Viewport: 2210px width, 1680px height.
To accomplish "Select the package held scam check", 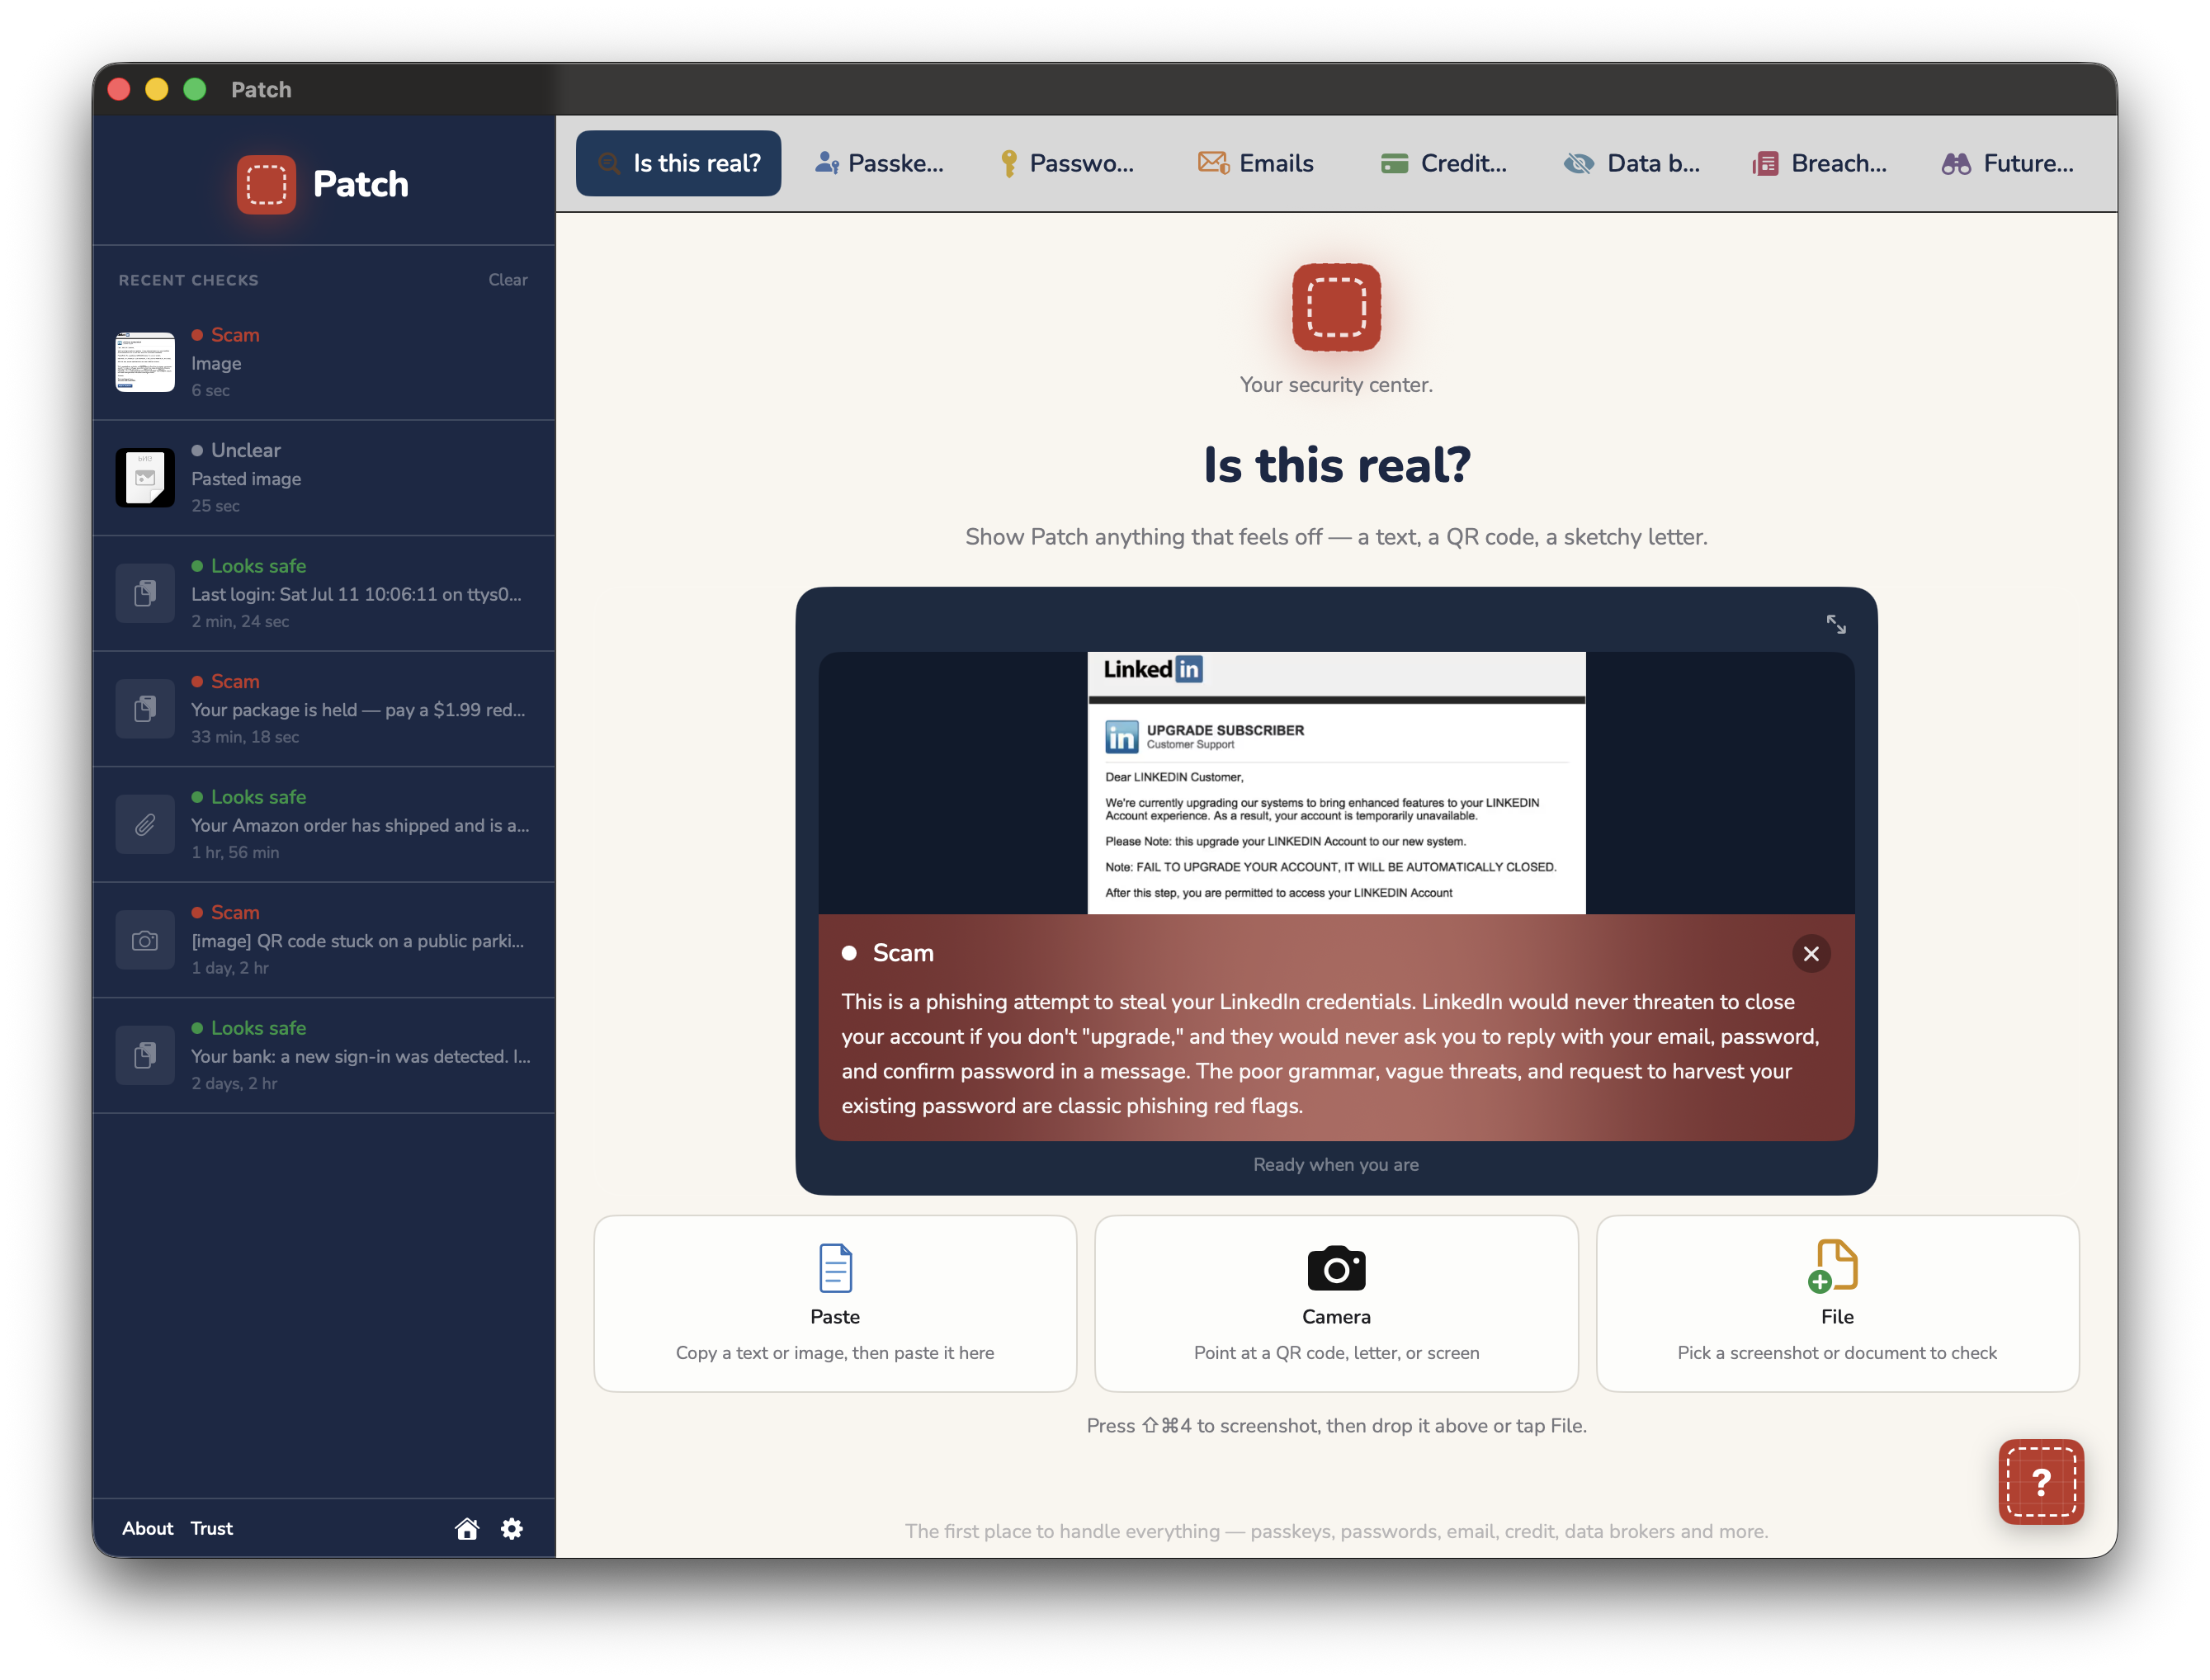I will (324, 709).
